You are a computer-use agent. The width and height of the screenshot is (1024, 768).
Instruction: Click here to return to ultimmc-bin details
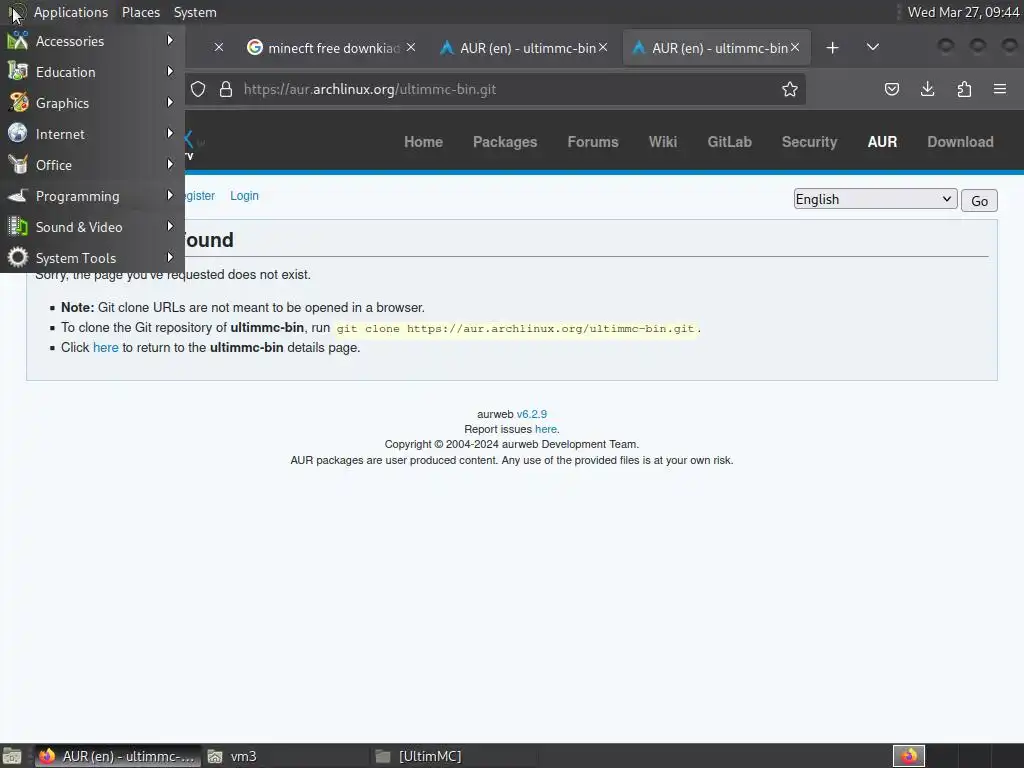[x=106, y=347]
